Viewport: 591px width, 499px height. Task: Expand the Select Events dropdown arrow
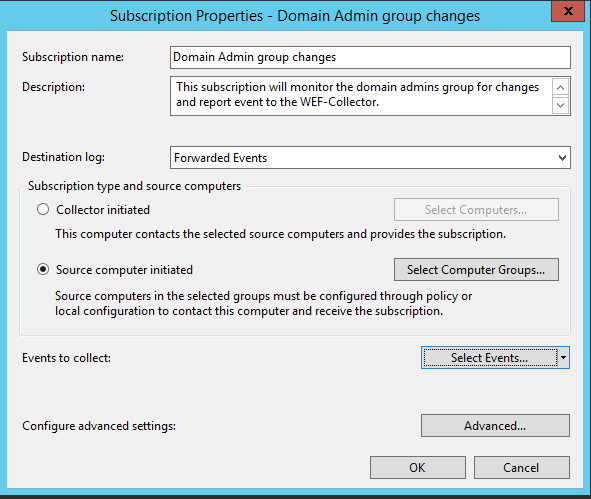pyautogui.click(x=563, y=358)
